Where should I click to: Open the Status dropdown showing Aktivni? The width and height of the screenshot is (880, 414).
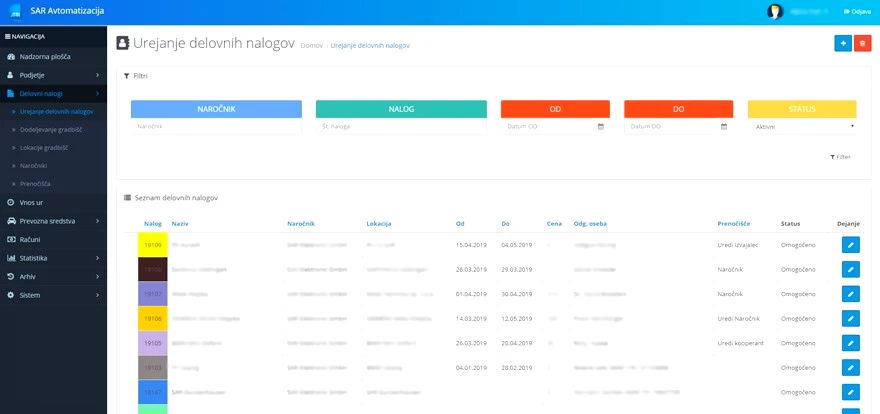click(802, 127)
